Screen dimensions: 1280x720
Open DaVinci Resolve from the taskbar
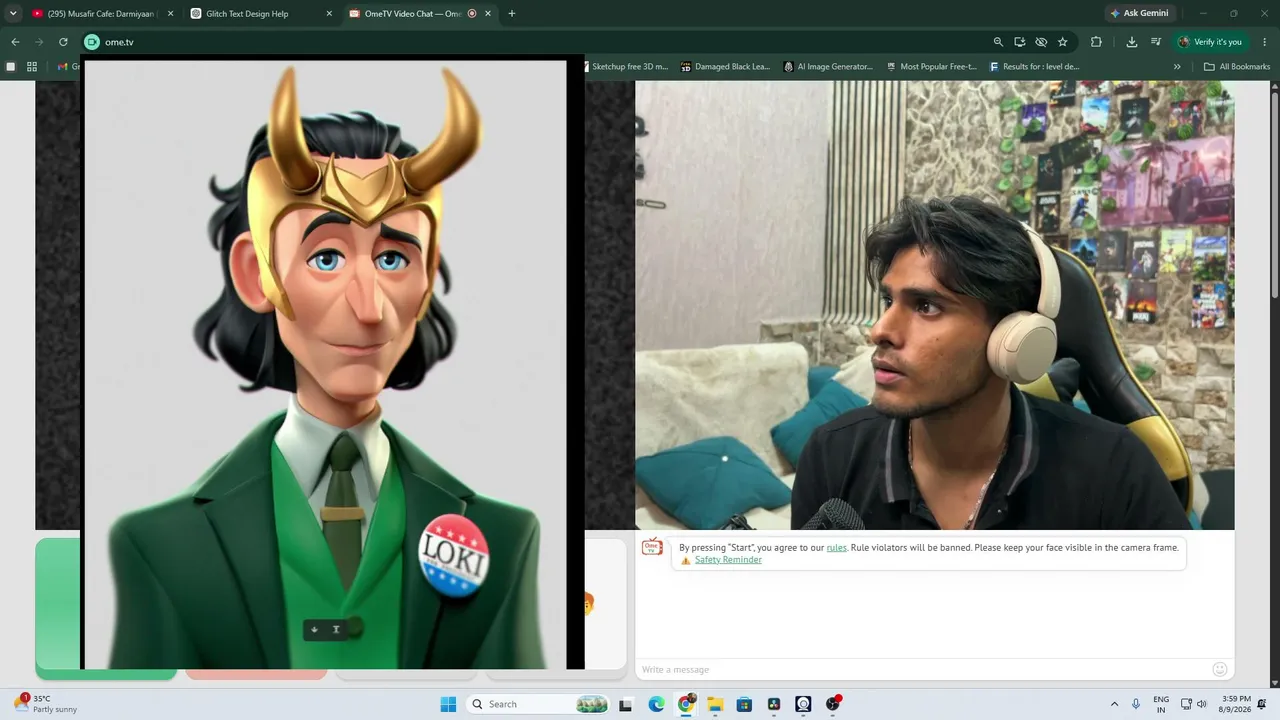tap(774, 704)
